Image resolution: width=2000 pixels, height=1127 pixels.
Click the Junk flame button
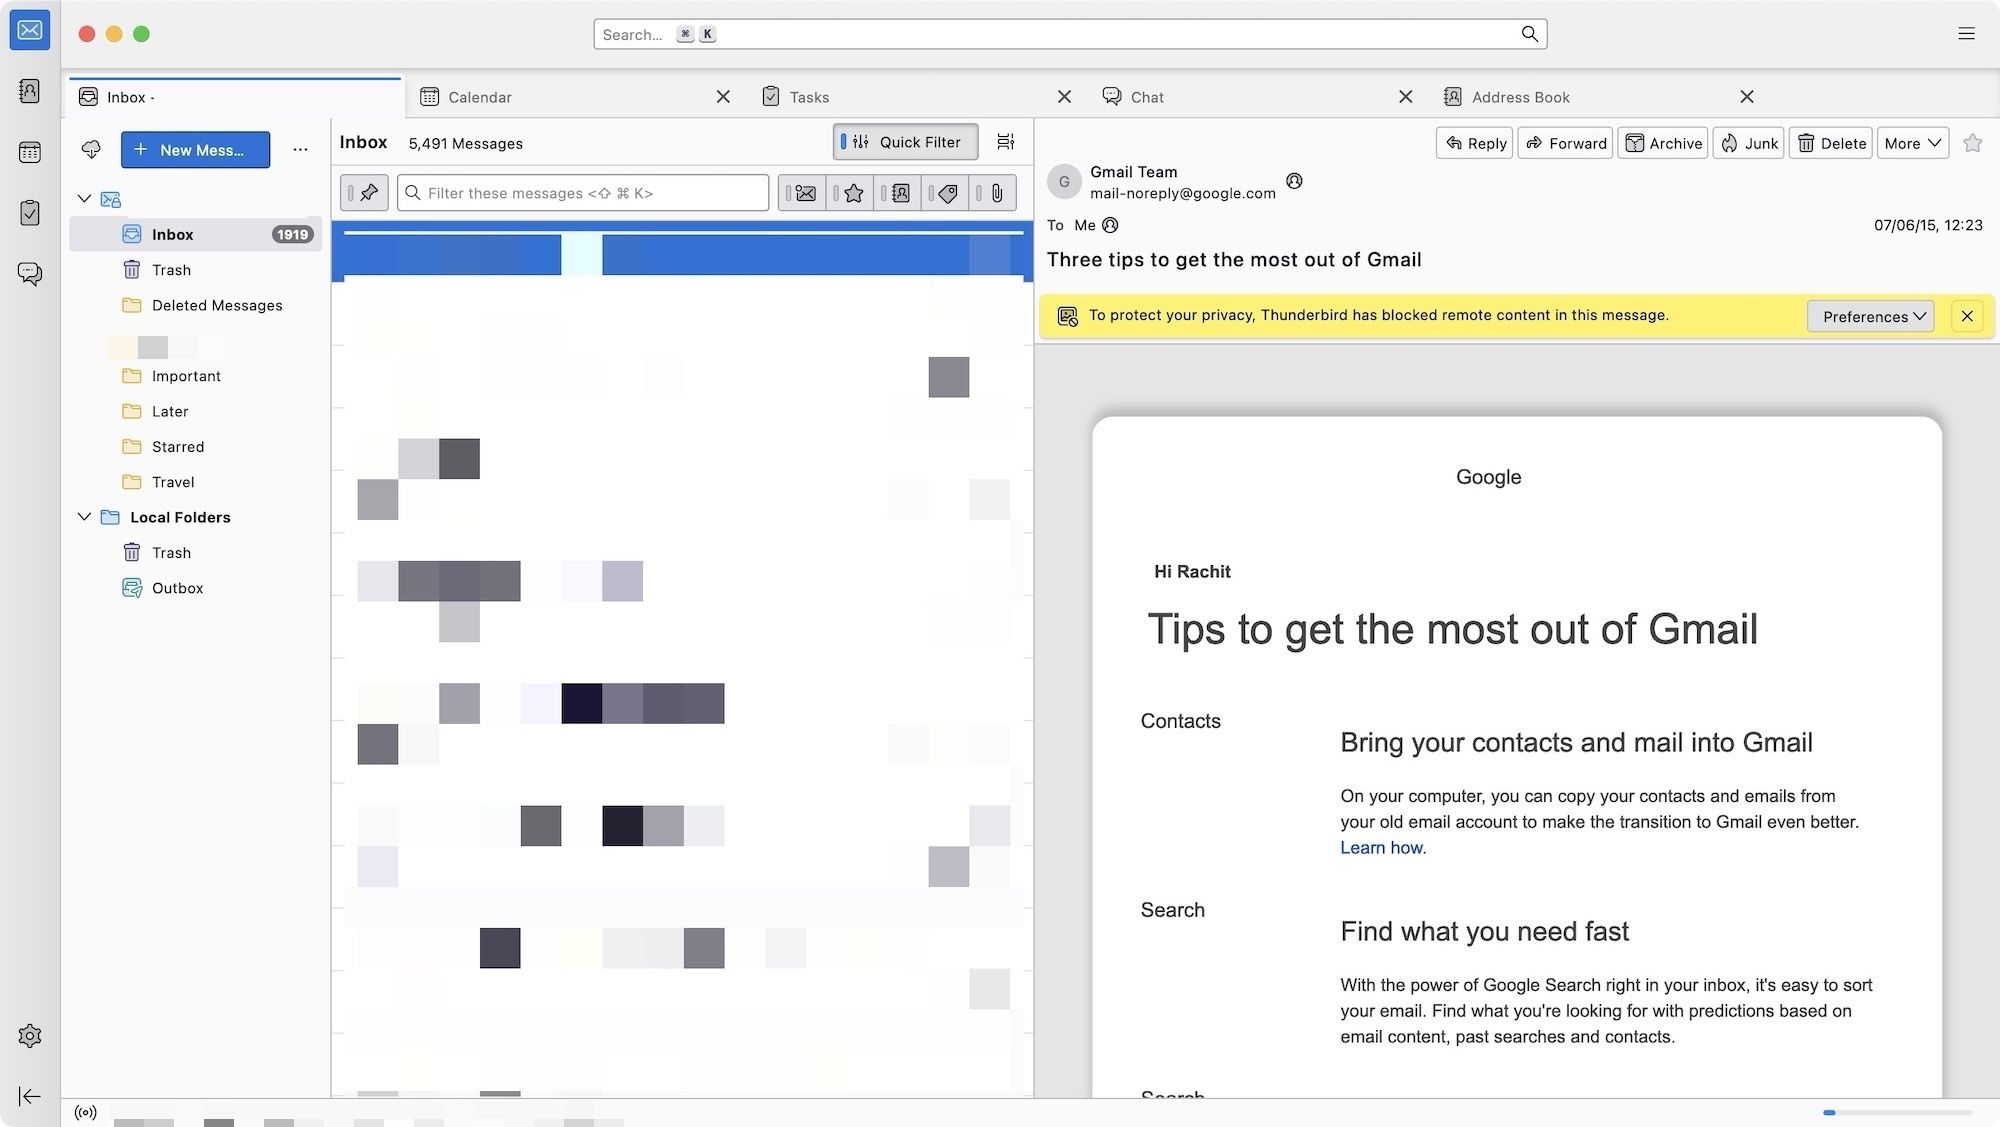[1749, 143]
